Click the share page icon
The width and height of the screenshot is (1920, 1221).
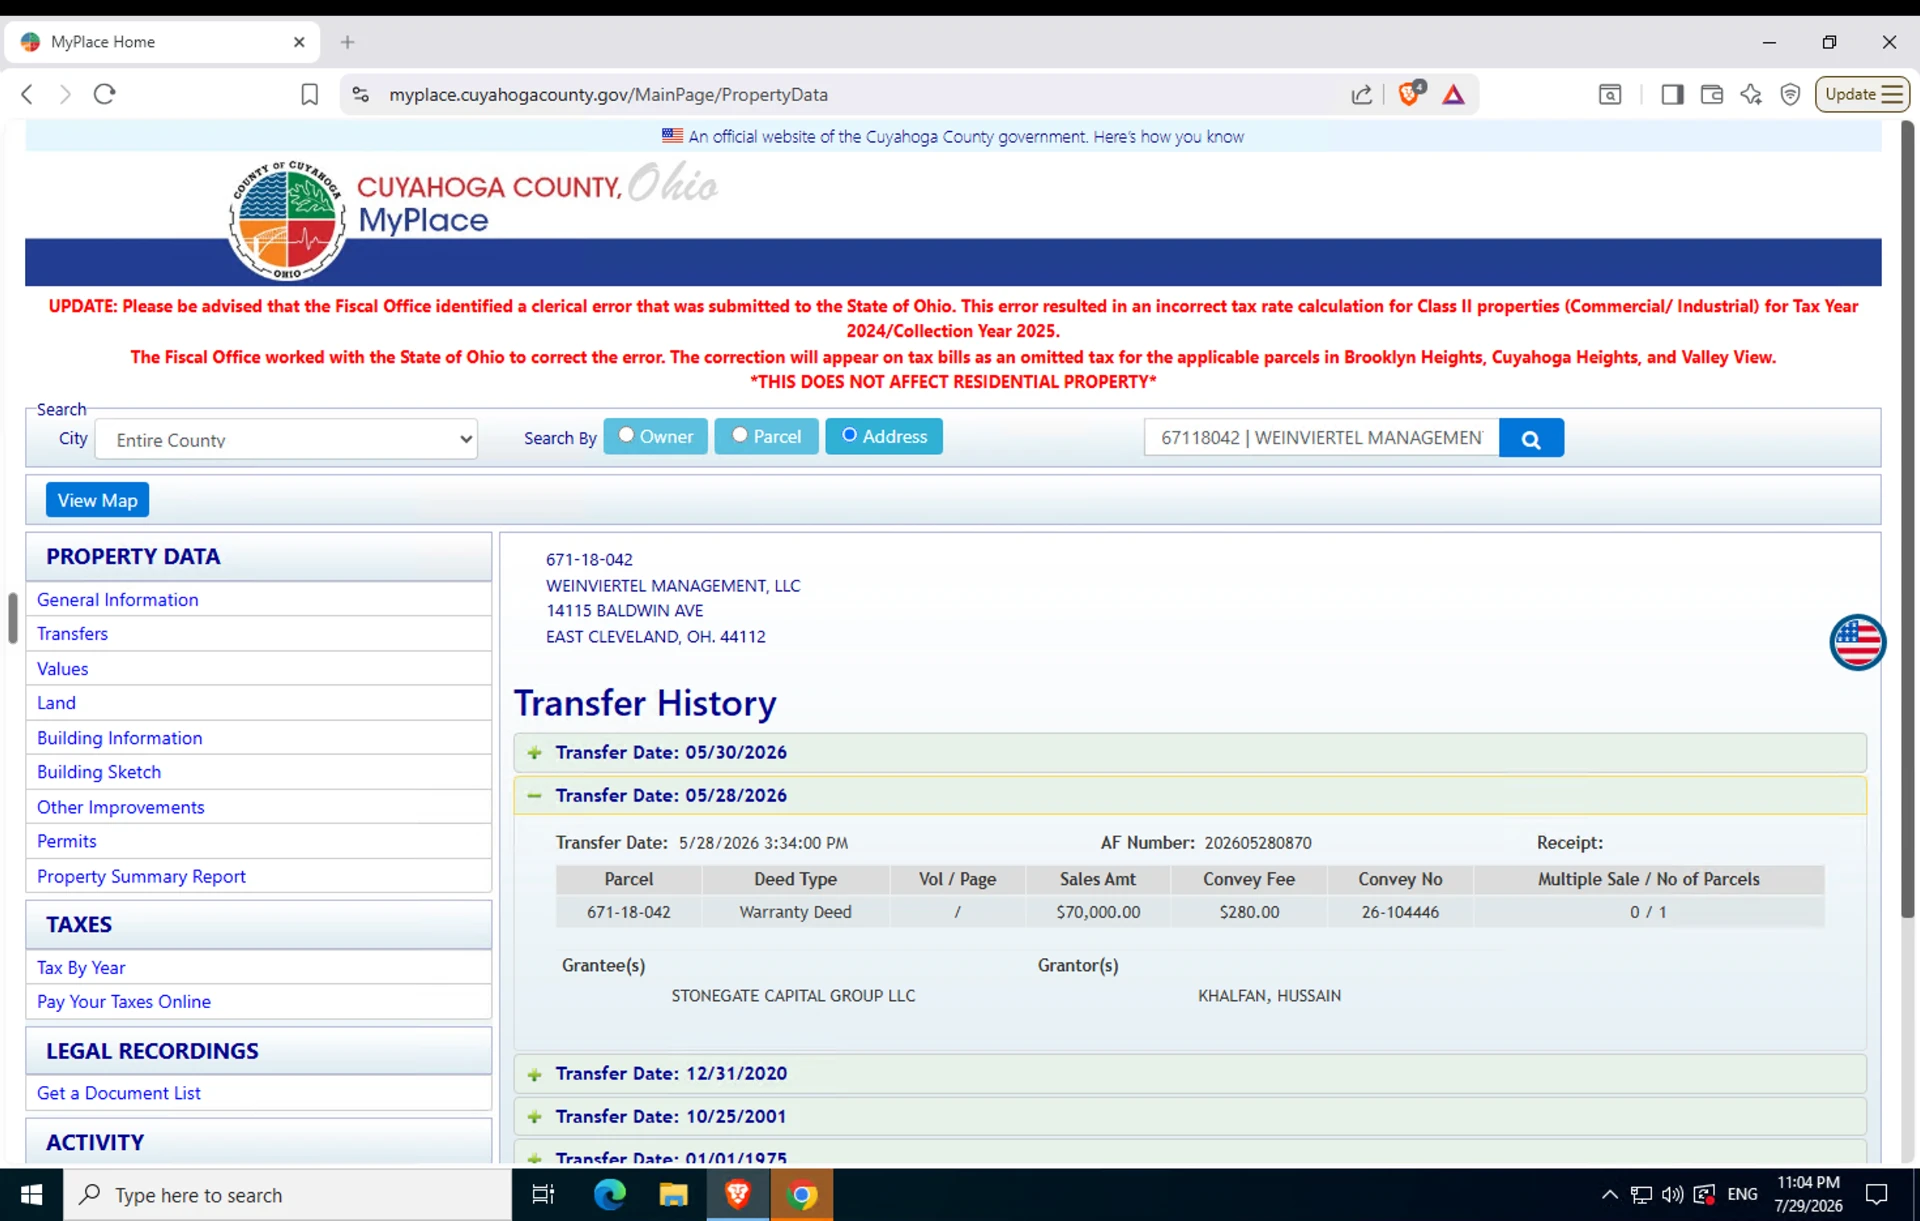pyautogui.click(x=1361, y=94)
